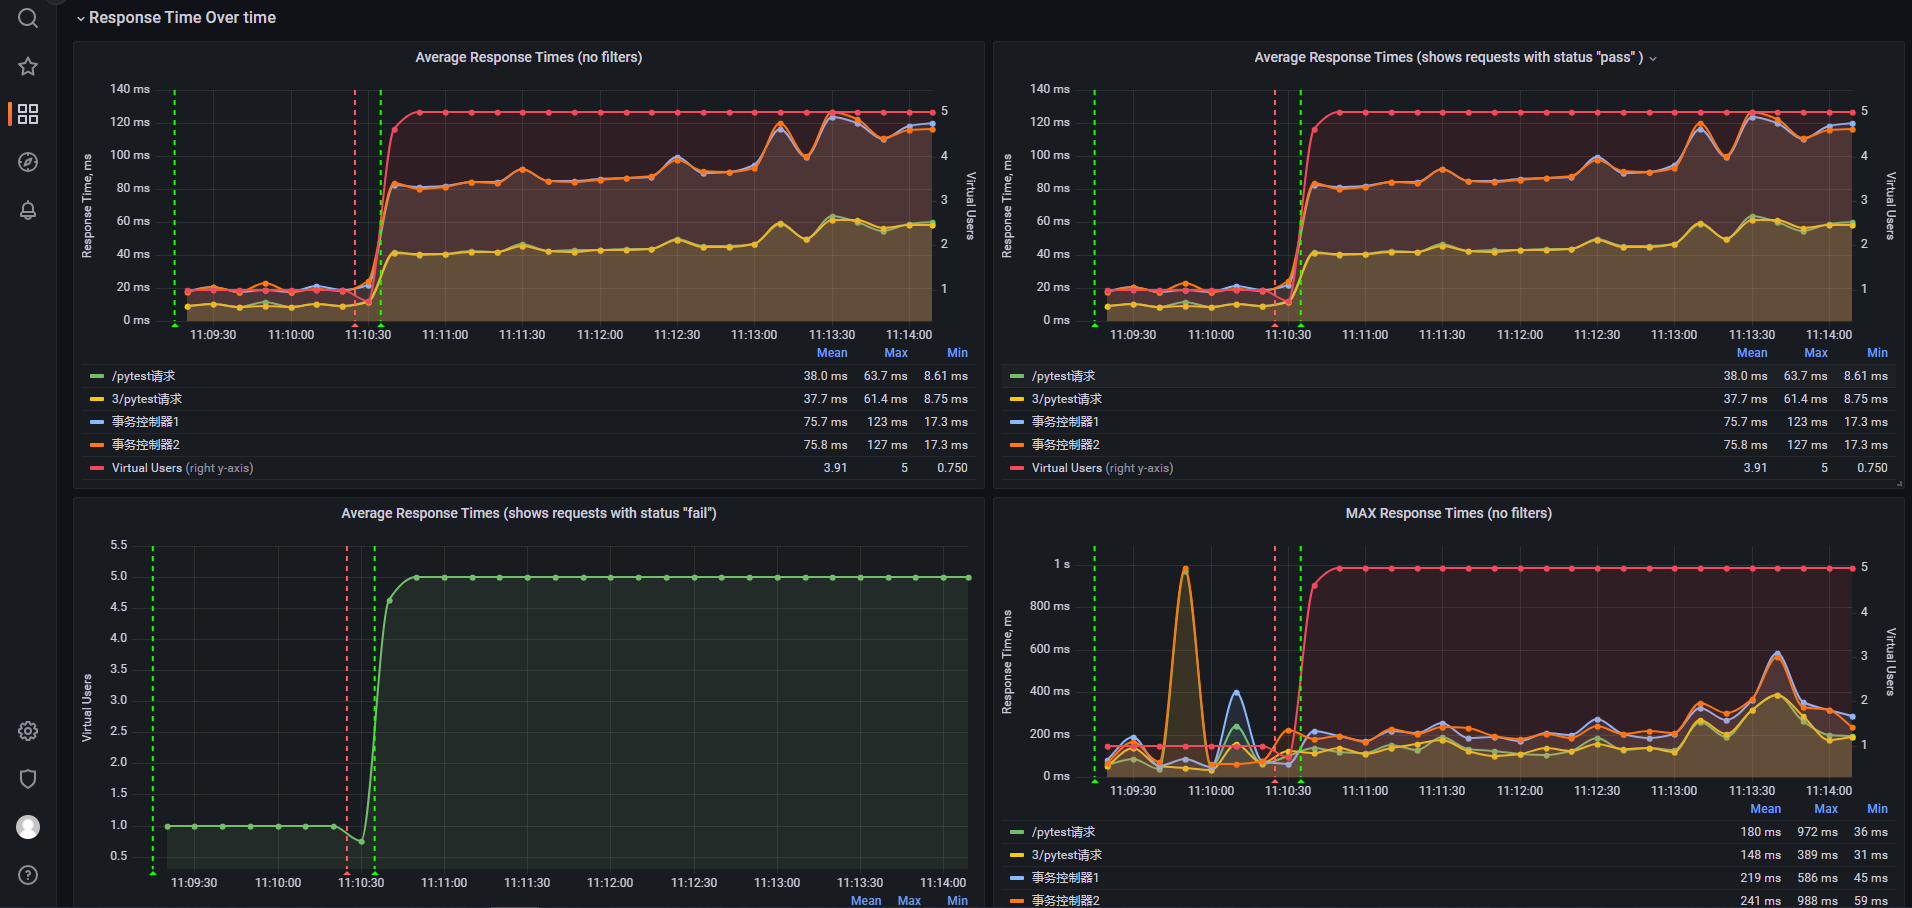Click /pytest请求 color swatch in status "pass" legend

1017,376
